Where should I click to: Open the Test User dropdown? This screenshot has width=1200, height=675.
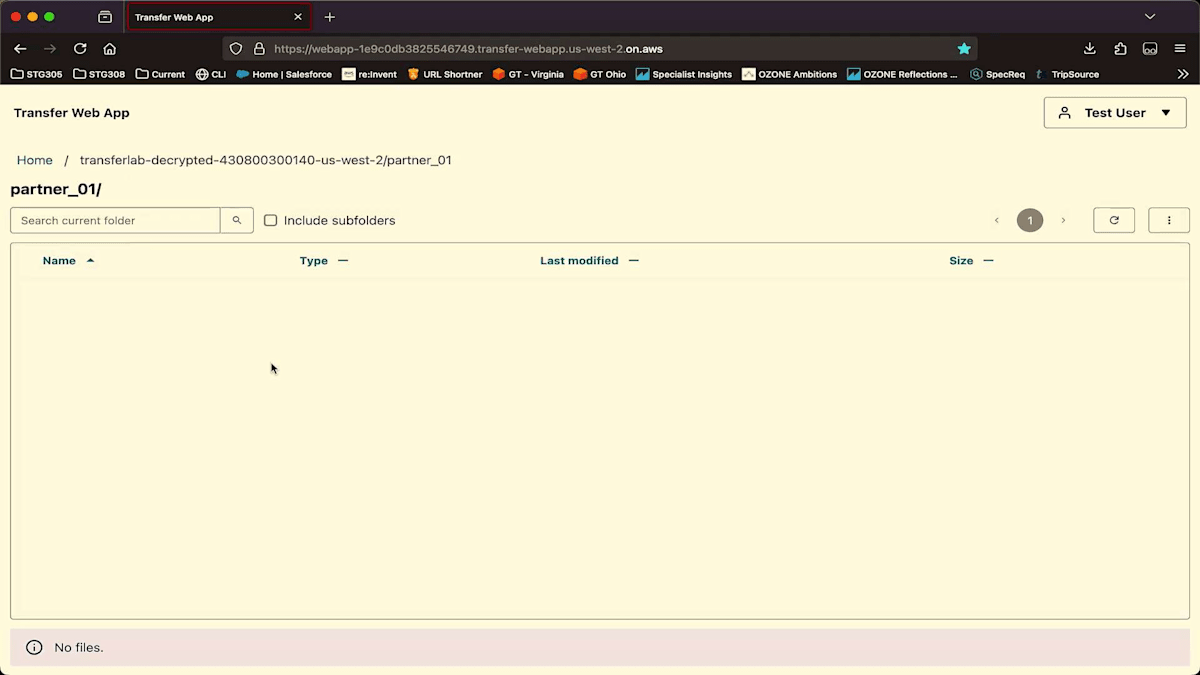click(1115, 113)
